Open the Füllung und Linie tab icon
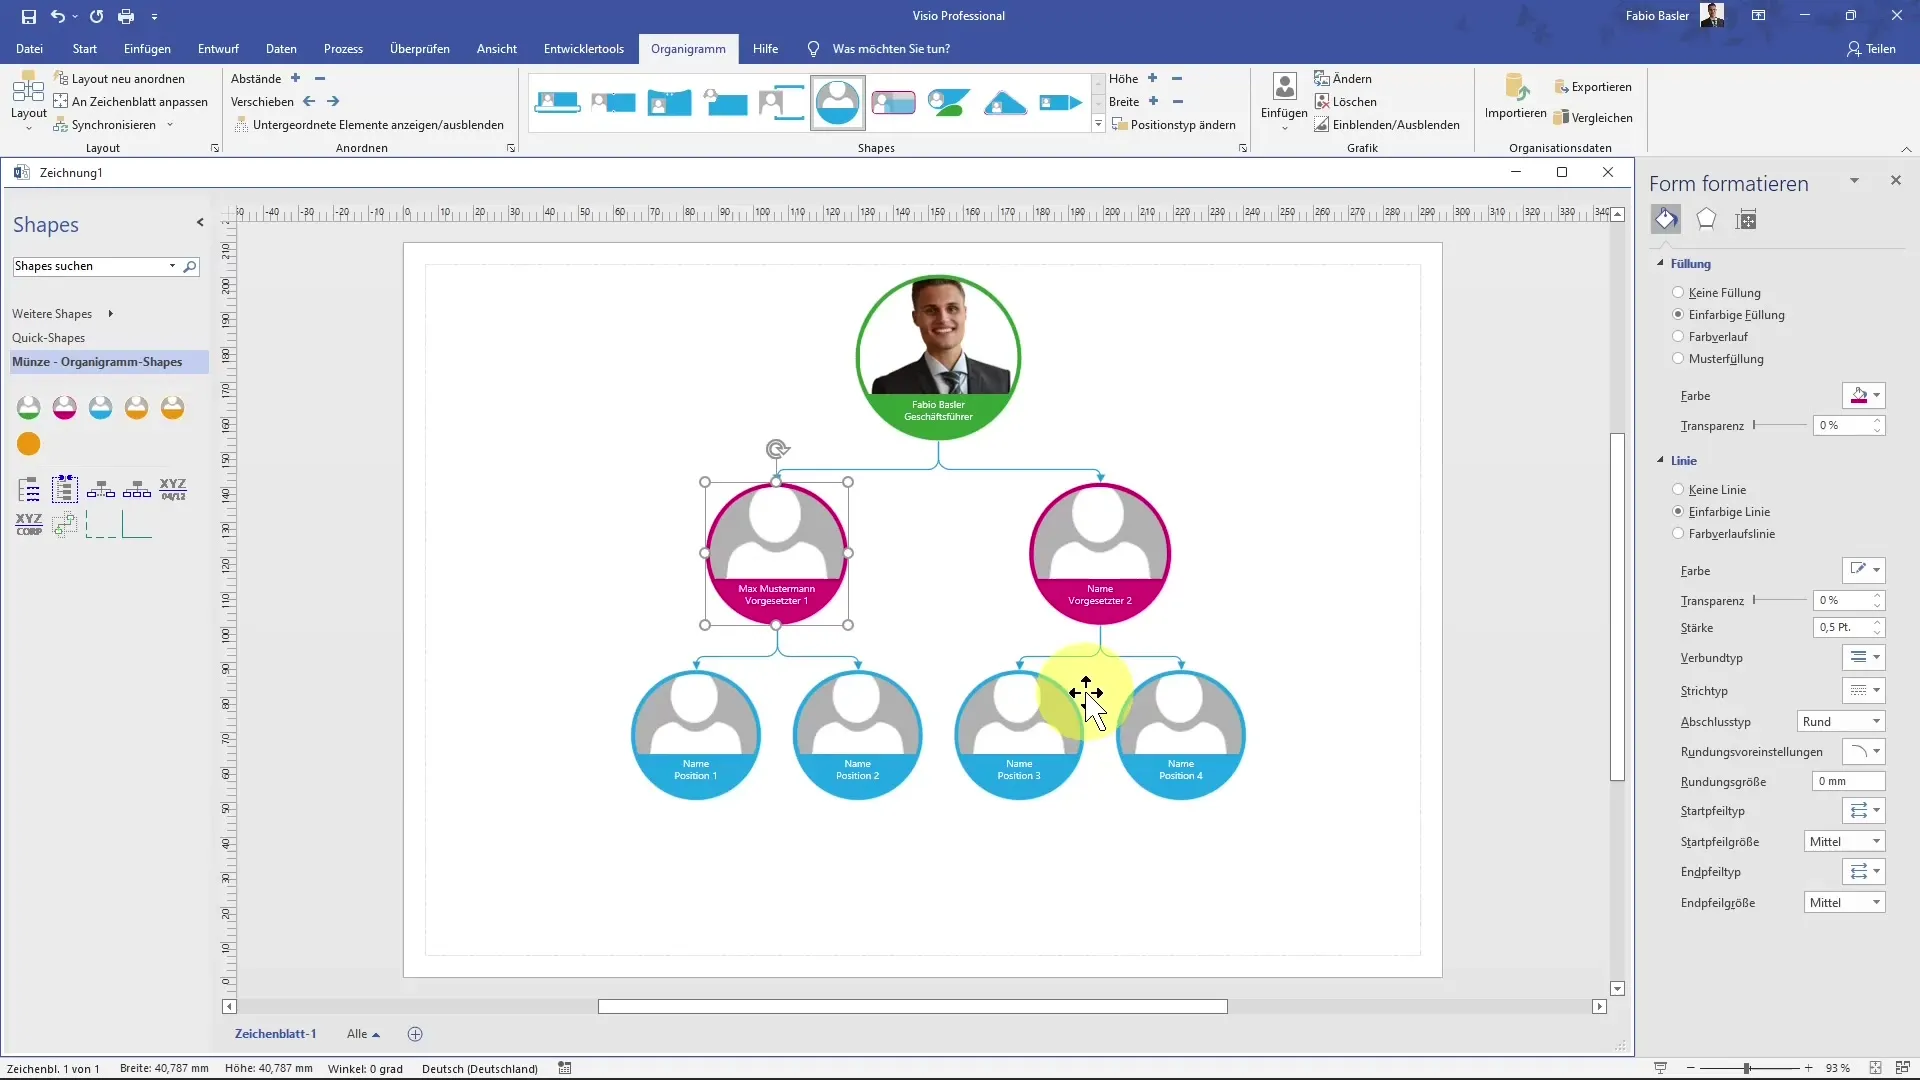 (1666, 219)
